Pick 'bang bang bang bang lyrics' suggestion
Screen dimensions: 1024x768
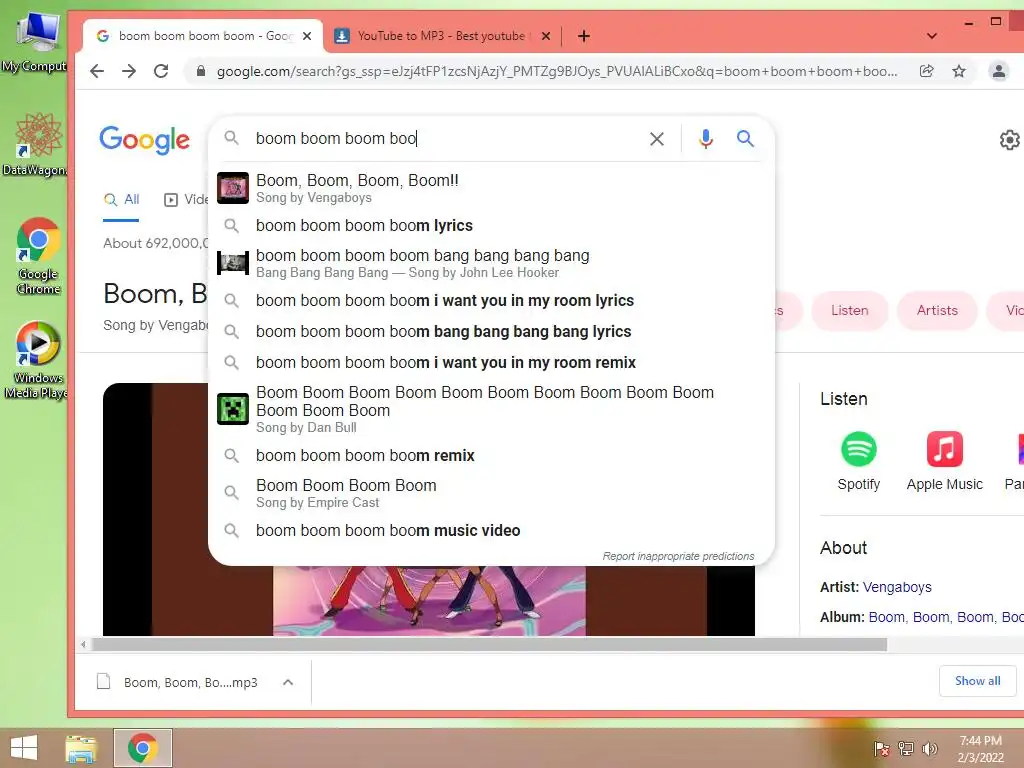pos(491,332)
